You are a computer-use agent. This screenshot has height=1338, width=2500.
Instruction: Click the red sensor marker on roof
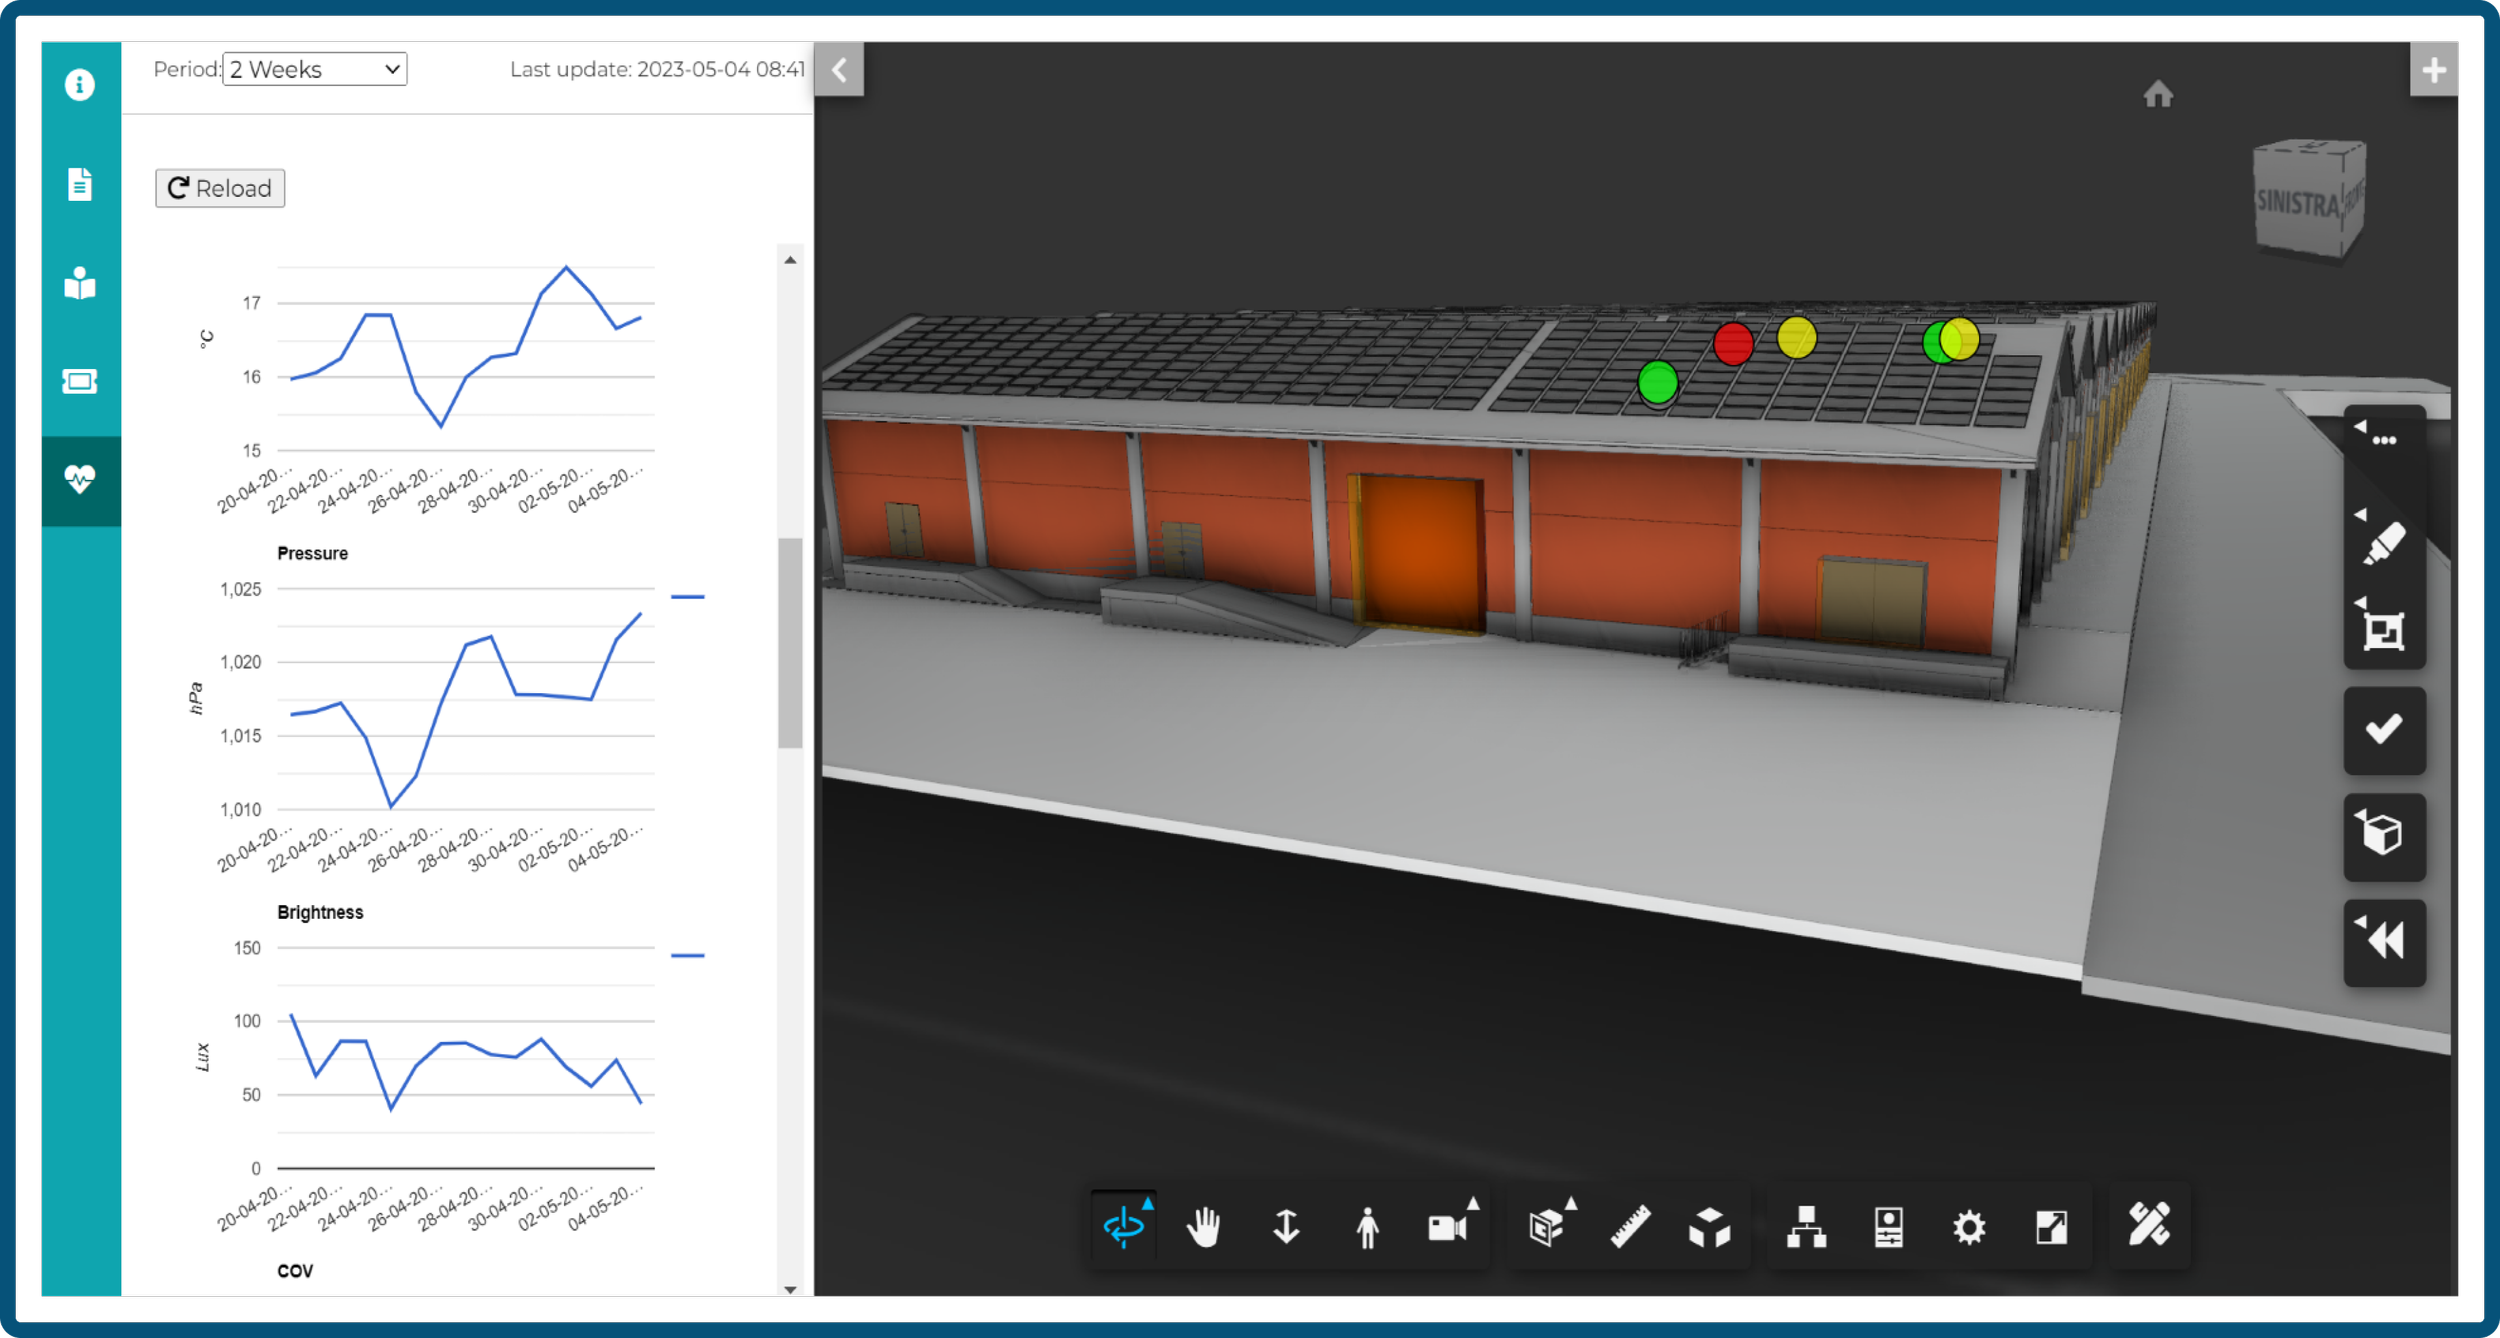1733,344
